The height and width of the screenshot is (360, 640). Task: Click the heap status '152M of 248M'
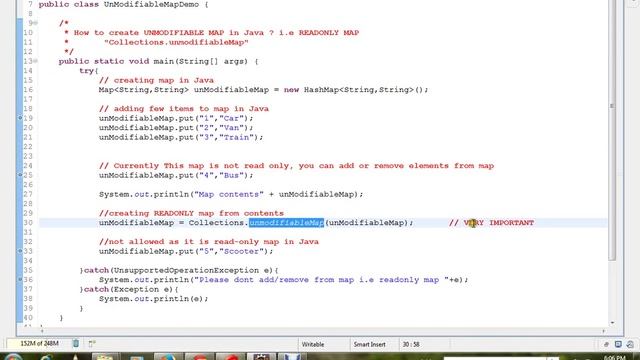click(x=39, y=344)
